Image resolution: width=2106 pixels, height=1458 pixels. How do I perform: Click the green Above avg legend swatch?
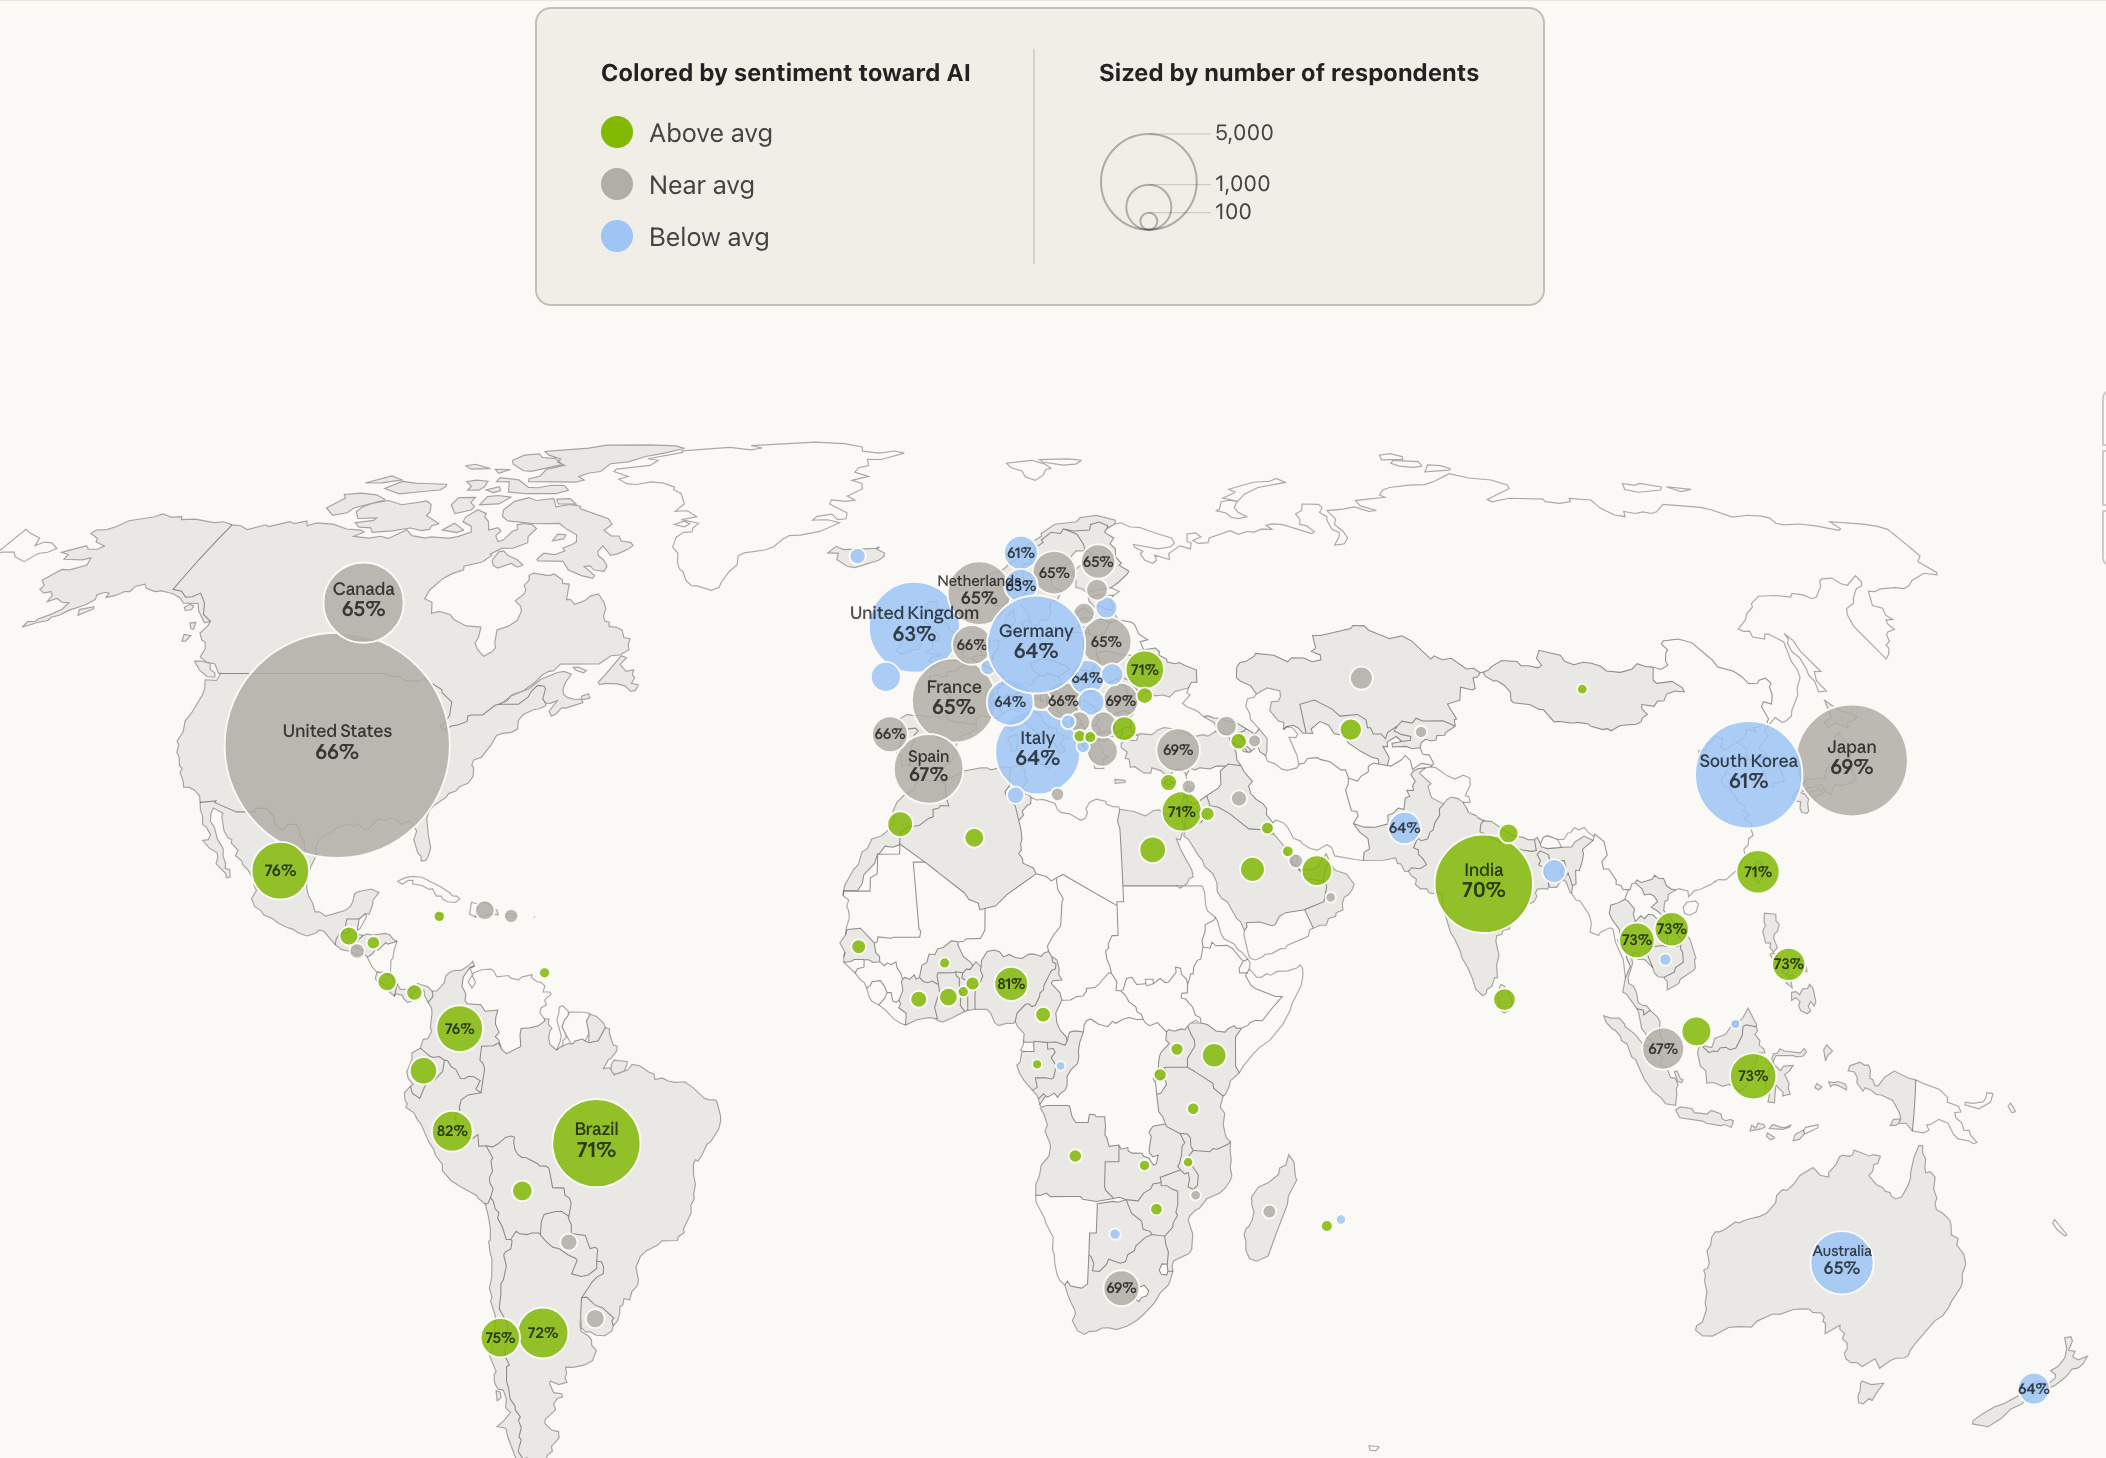click(617, 132)
